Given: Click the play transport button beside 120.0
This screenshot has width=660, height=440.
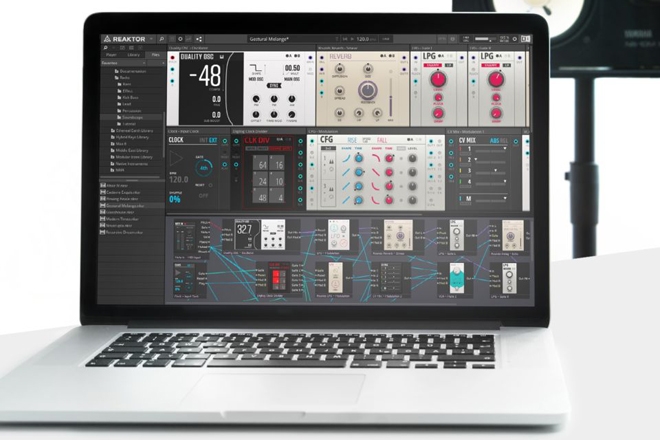Looking at the screenshot, I should click(x=352, y=39).
